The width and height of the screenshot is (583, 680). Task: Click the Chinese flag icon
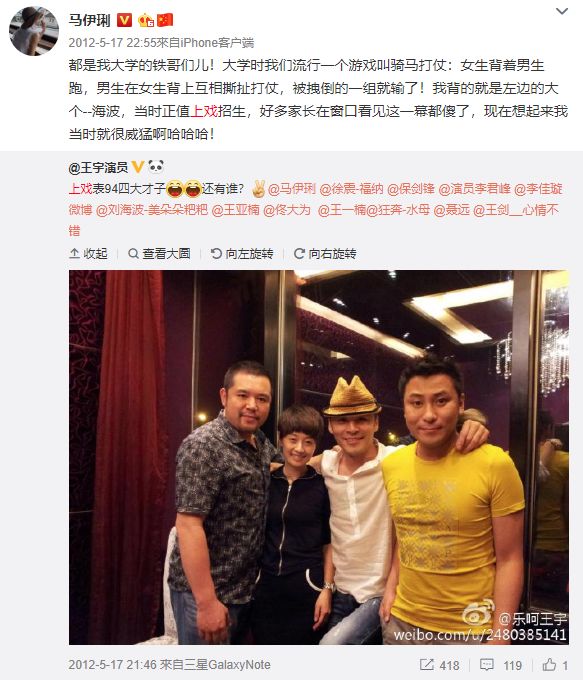pyautogui.click(x=165, y=20)
